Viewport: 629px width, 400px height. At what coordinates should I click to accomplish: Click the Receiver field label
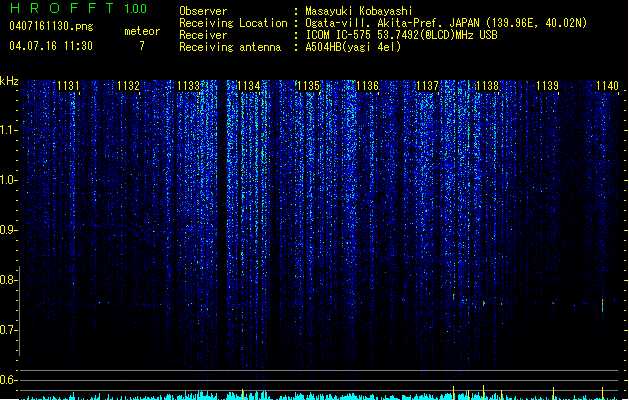(x=203, y=35)
